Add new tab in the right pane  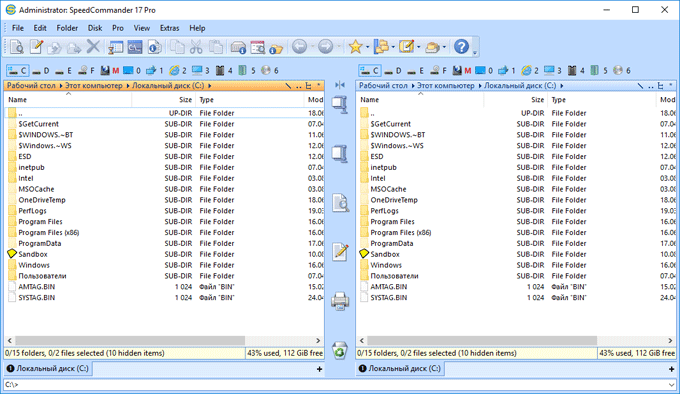pos(671,369)
